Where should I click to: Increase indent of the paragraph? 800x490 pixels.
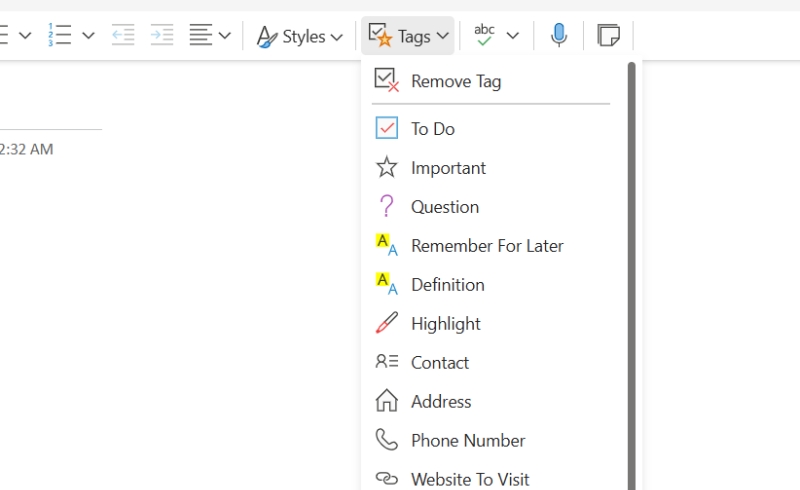162,35
